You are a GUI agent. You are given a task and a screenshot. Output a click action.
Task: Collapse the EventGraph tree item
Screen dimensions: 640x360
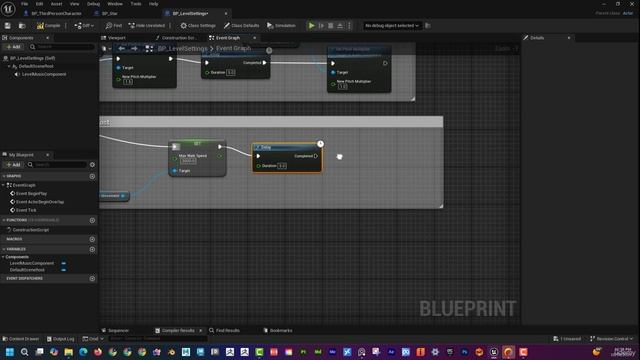[4, 185]
